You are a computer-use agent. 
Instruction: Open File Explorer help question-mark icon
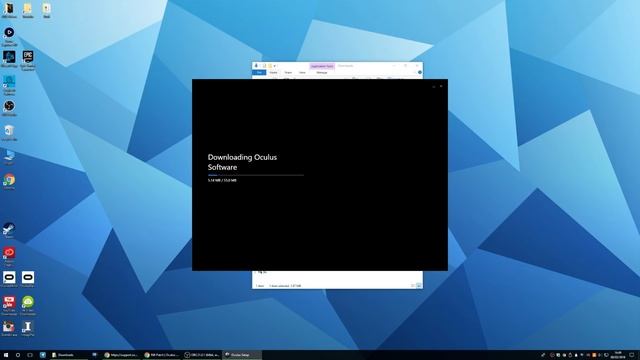pos(420,72)
